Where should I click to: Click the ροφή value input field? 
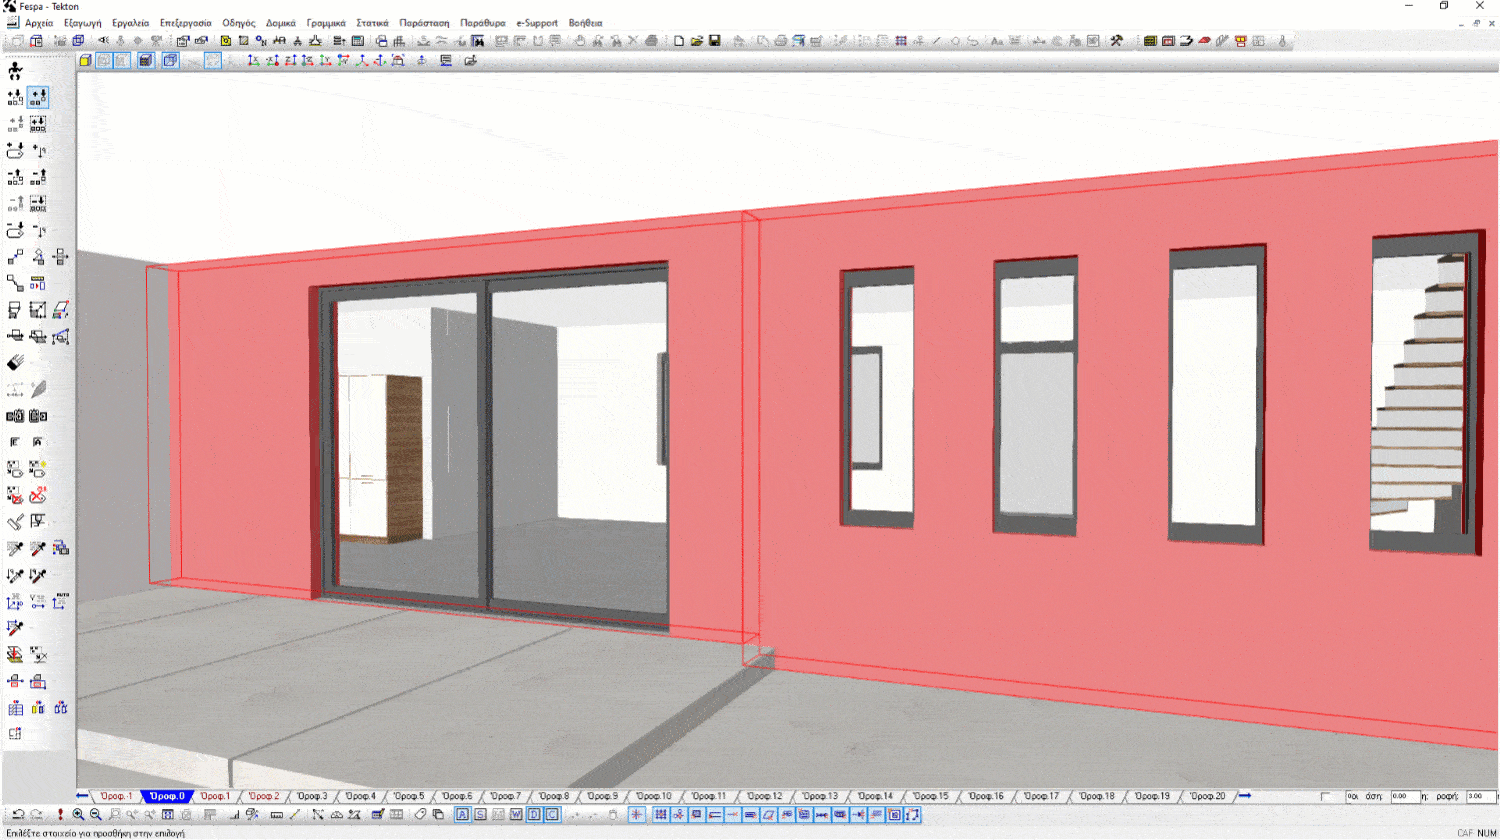1480,797
